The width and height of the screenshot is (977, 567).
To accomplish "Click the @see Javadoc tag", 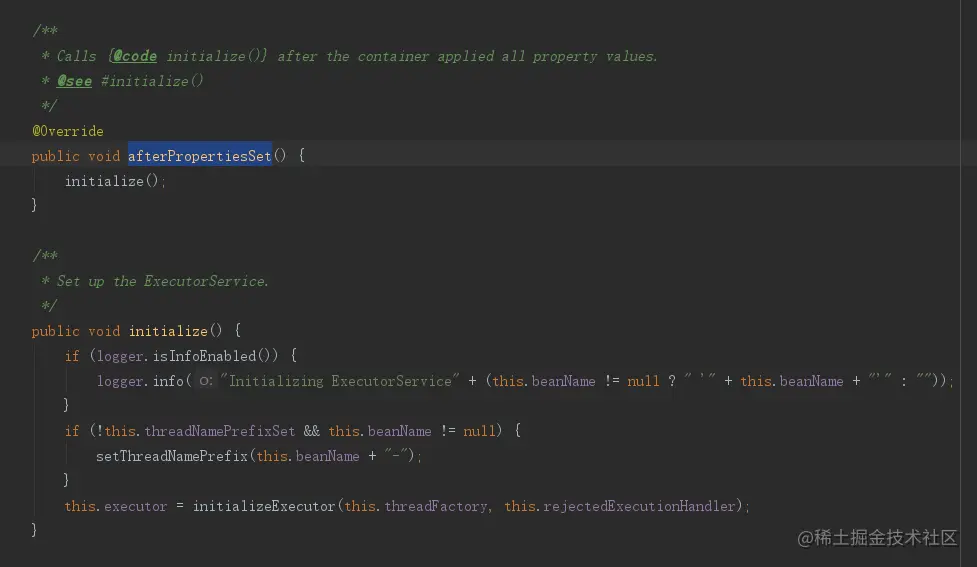I will (x=74, y=81).
